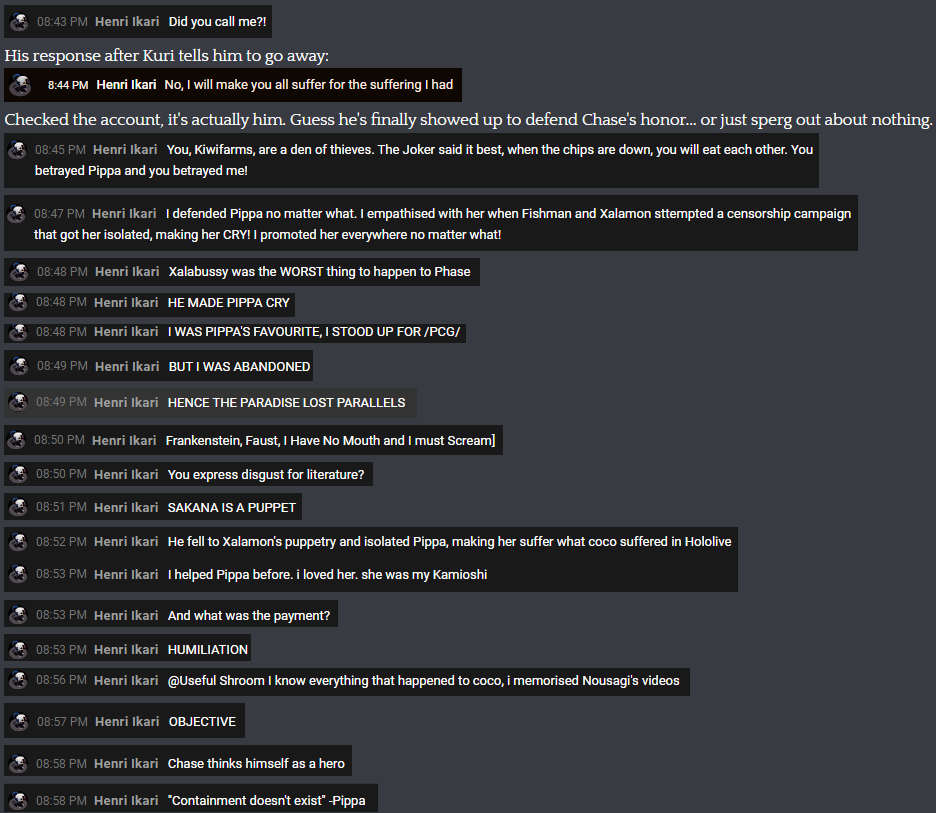Viewport: 936px width, 813px height.
Task: Click avatar beside 'SAKANA IS A PUPPET'
Action: point(18,507)
